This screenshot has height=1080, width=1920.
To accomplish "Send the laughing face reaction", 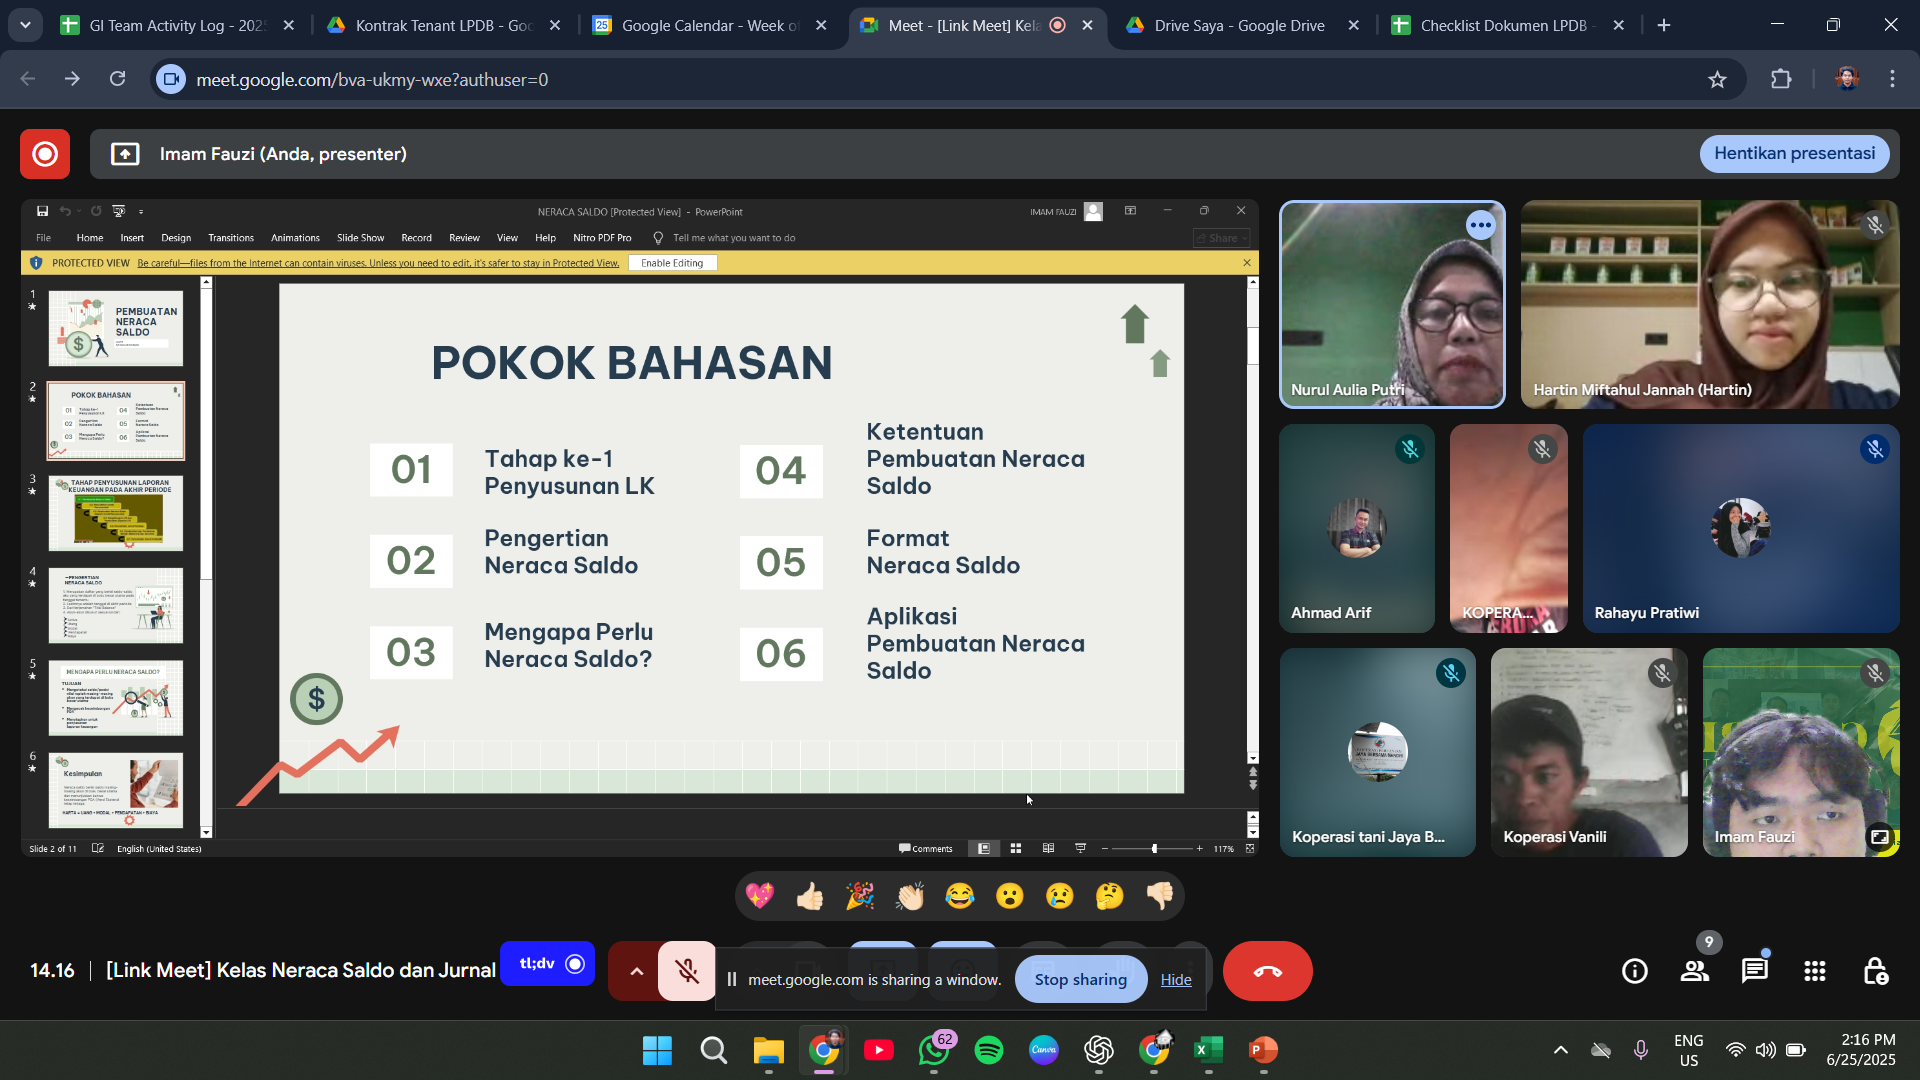I will [960, 896].
